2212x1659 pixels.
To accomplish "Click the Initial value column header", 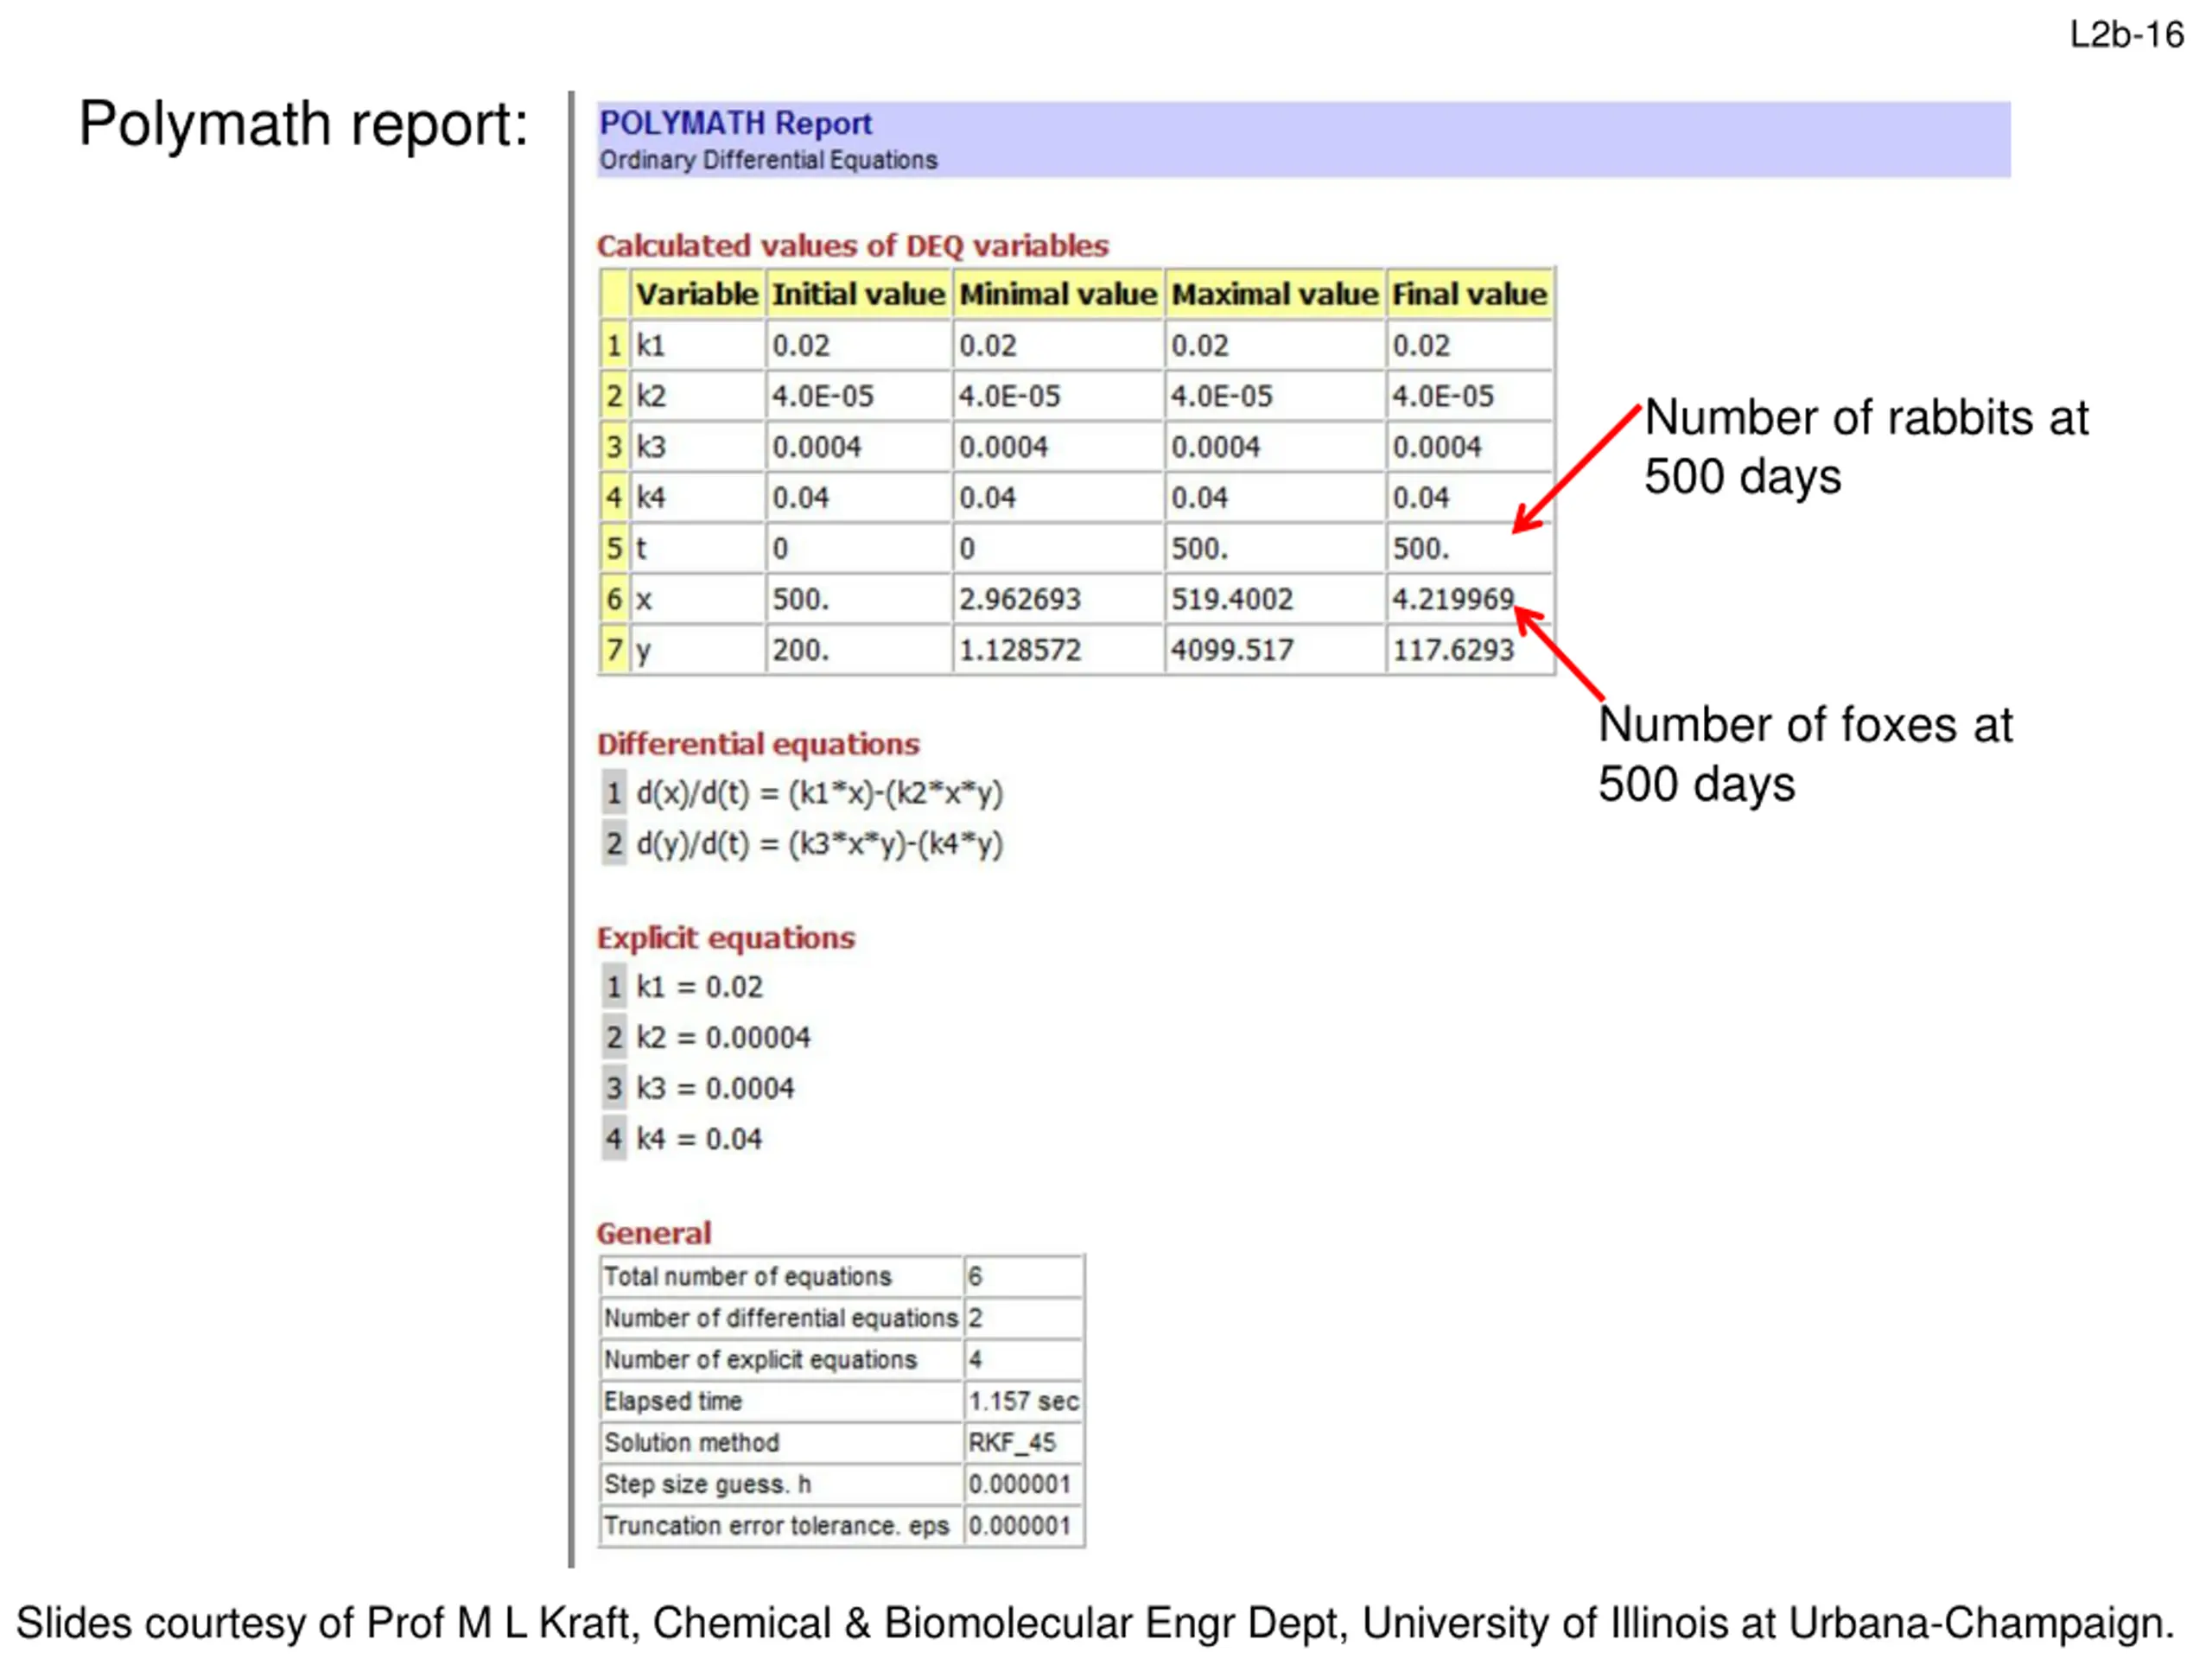I will pos(858,294).
